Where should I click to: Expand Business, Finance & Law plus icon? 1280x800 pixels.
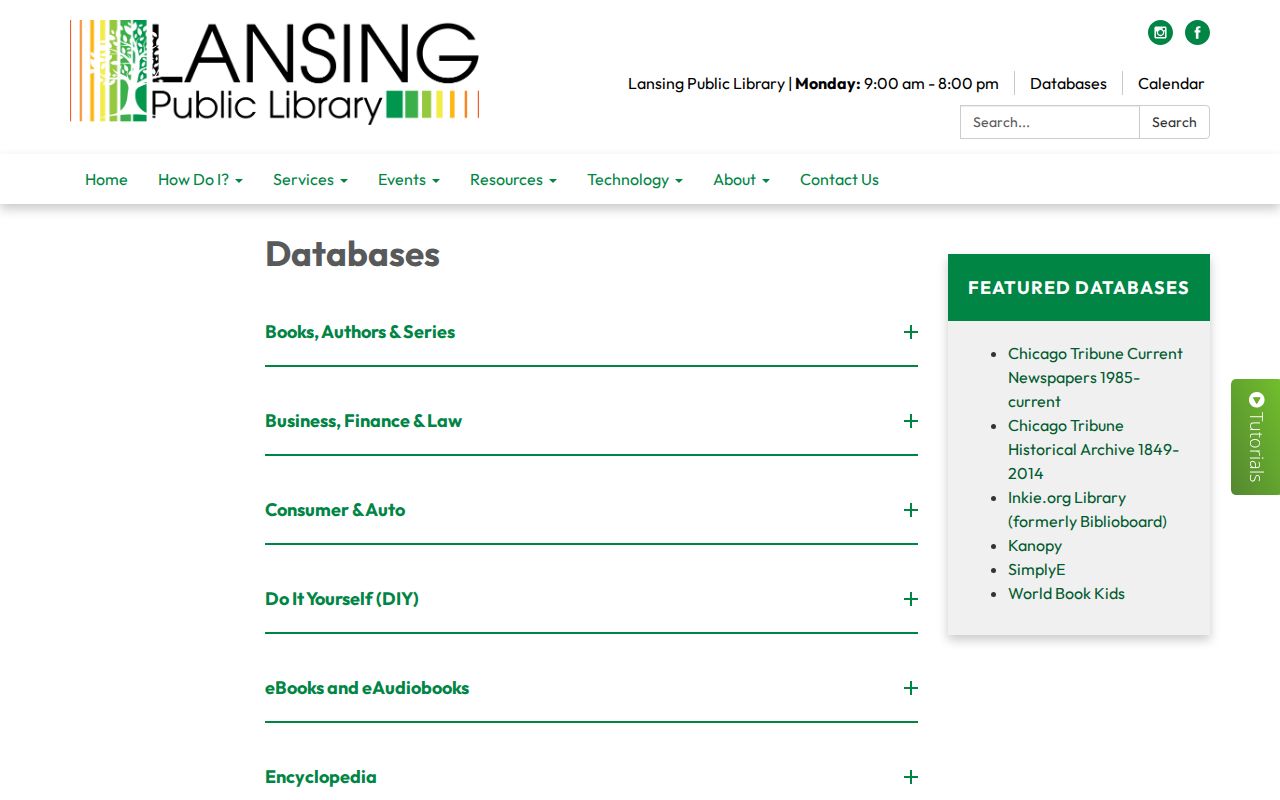click(910, 421)
